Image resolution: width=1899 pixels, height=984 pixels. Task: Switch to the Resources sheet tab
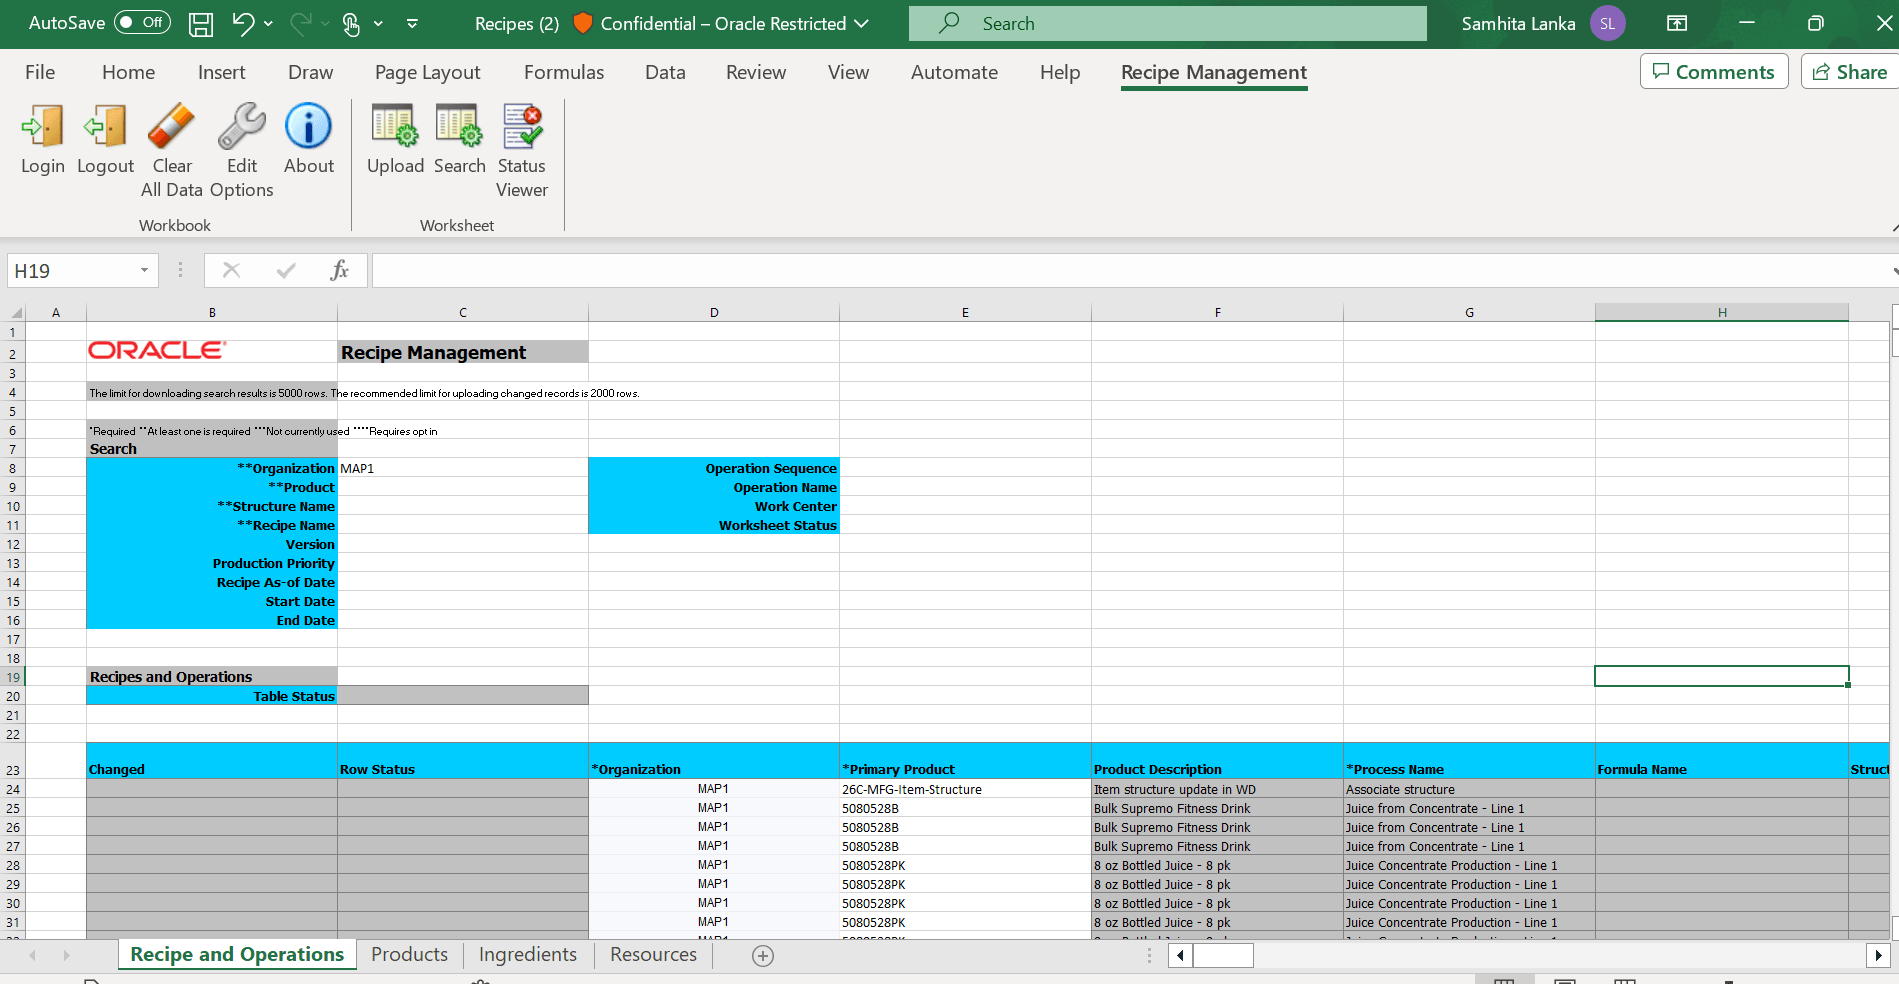coord(653,955)
